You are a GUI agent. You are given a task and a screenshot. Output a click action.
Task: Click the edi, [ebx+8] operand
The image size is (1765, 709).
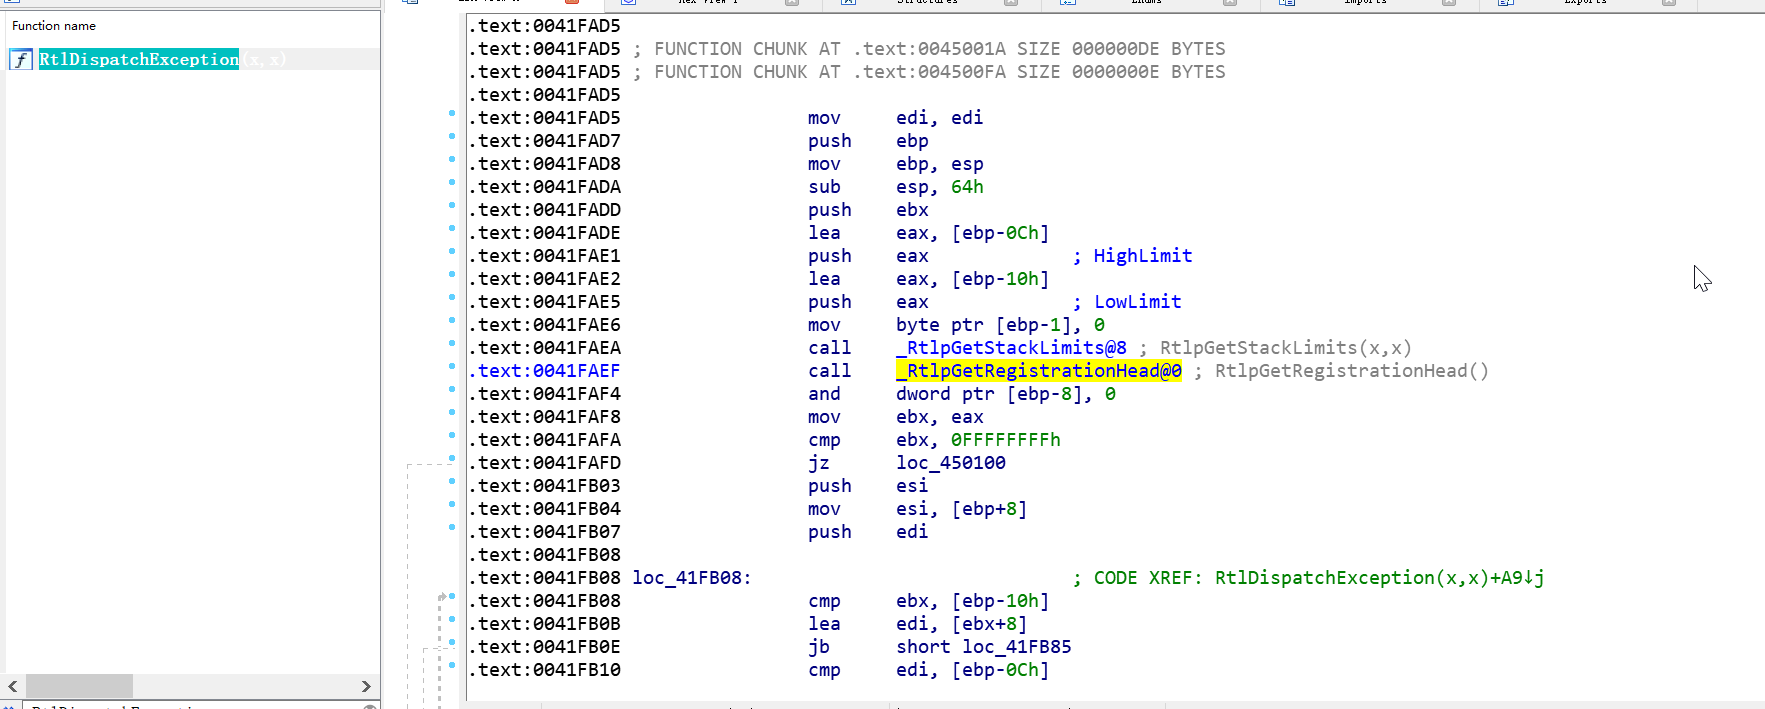click(x=962, y=624)
